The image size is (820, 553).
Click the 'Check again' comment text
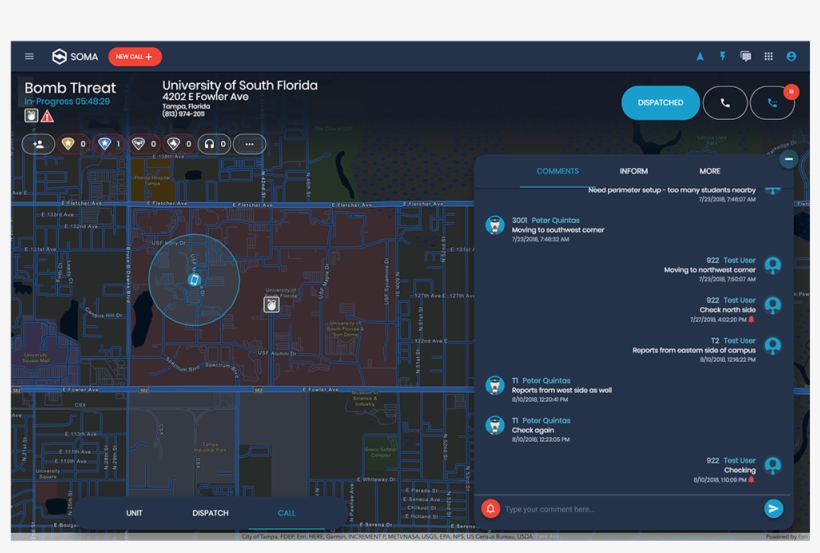533,430
